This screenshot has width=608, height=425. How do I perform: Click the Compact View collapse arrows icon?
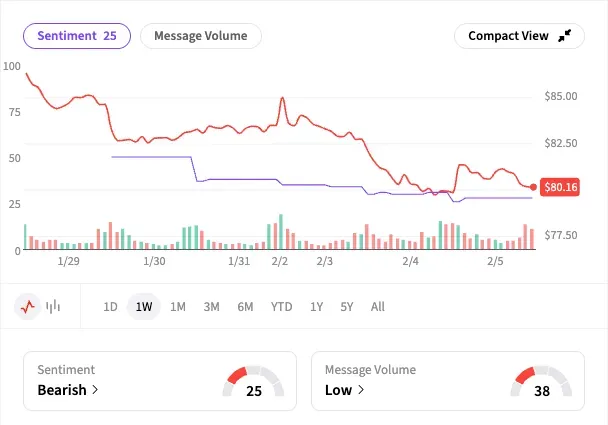565,36
